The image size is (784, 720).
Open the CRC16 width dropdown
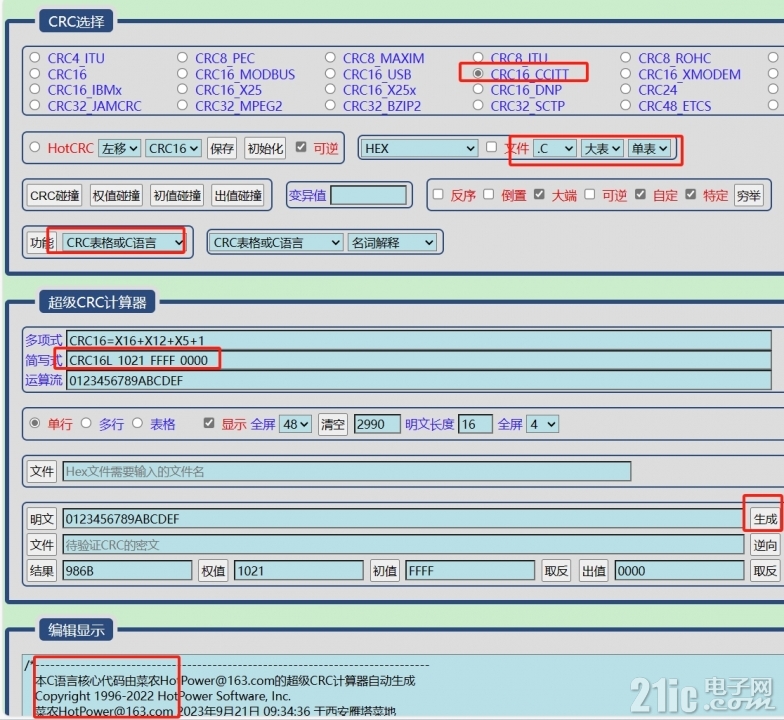174,148
